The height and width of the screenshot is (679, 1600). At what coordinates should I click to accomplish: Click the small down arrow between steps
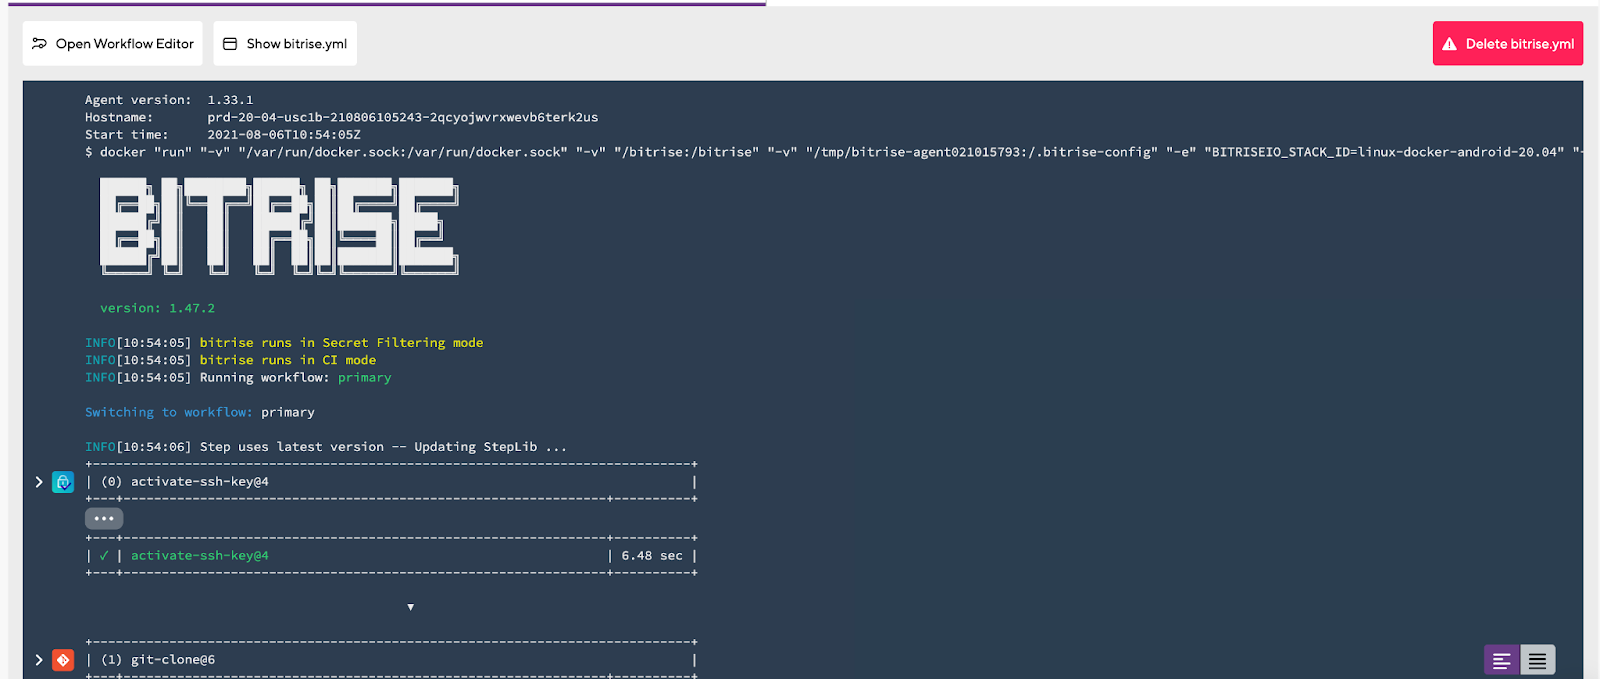pos(410,607)
